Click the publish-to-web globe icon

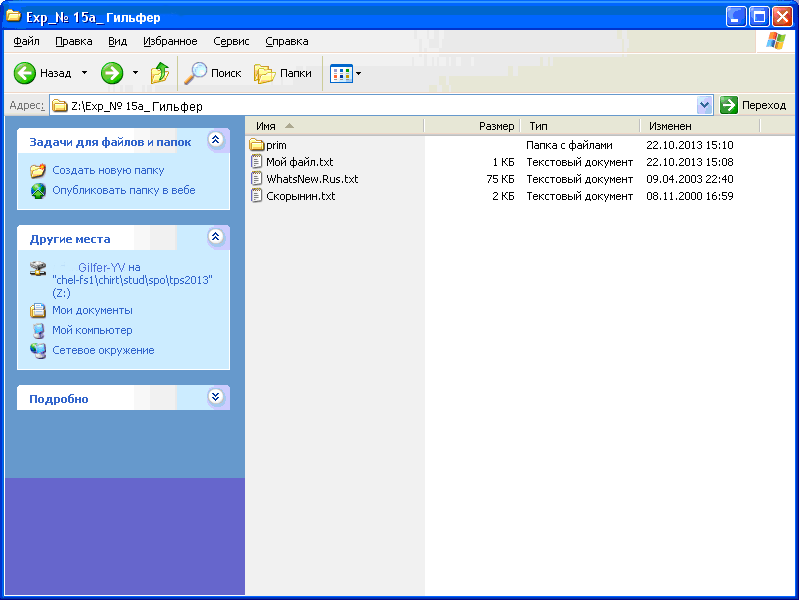click(x=38, y=190)
